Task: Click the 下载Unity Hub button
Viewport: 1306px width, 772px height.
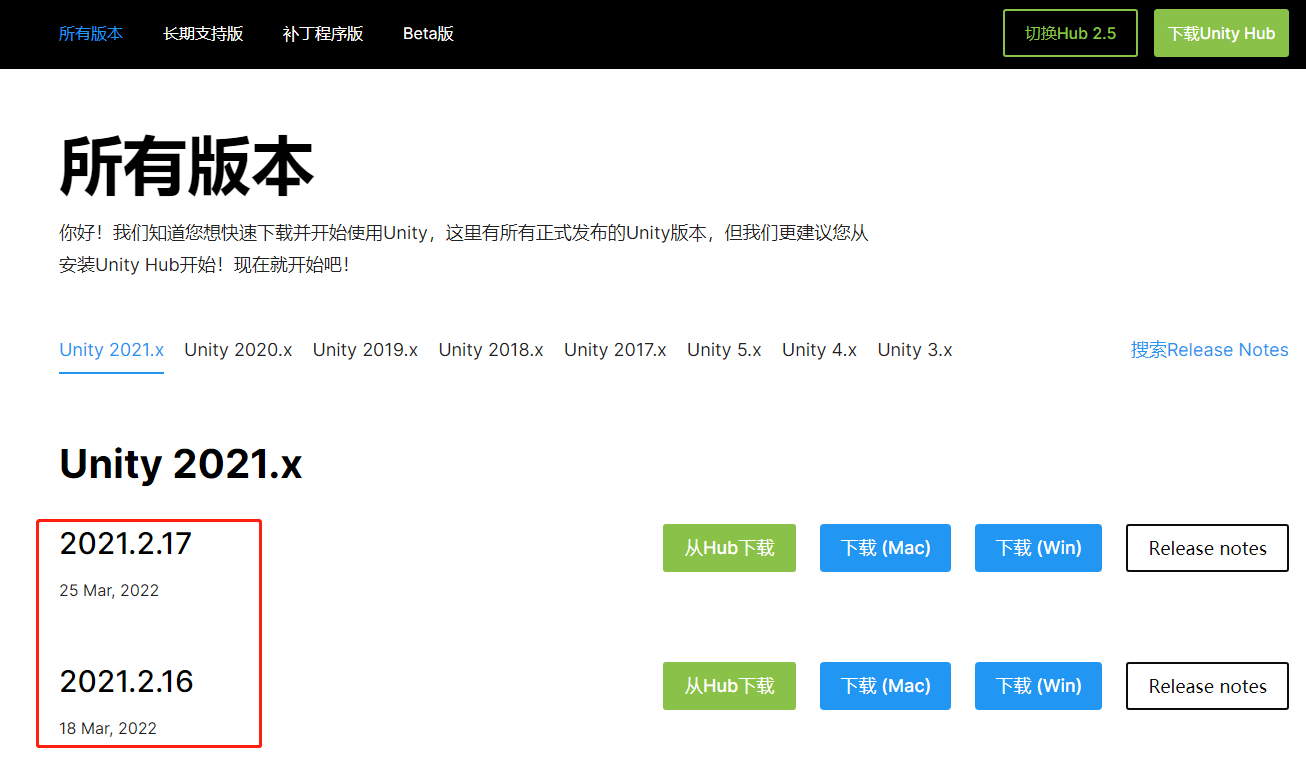Action: 1221,33
